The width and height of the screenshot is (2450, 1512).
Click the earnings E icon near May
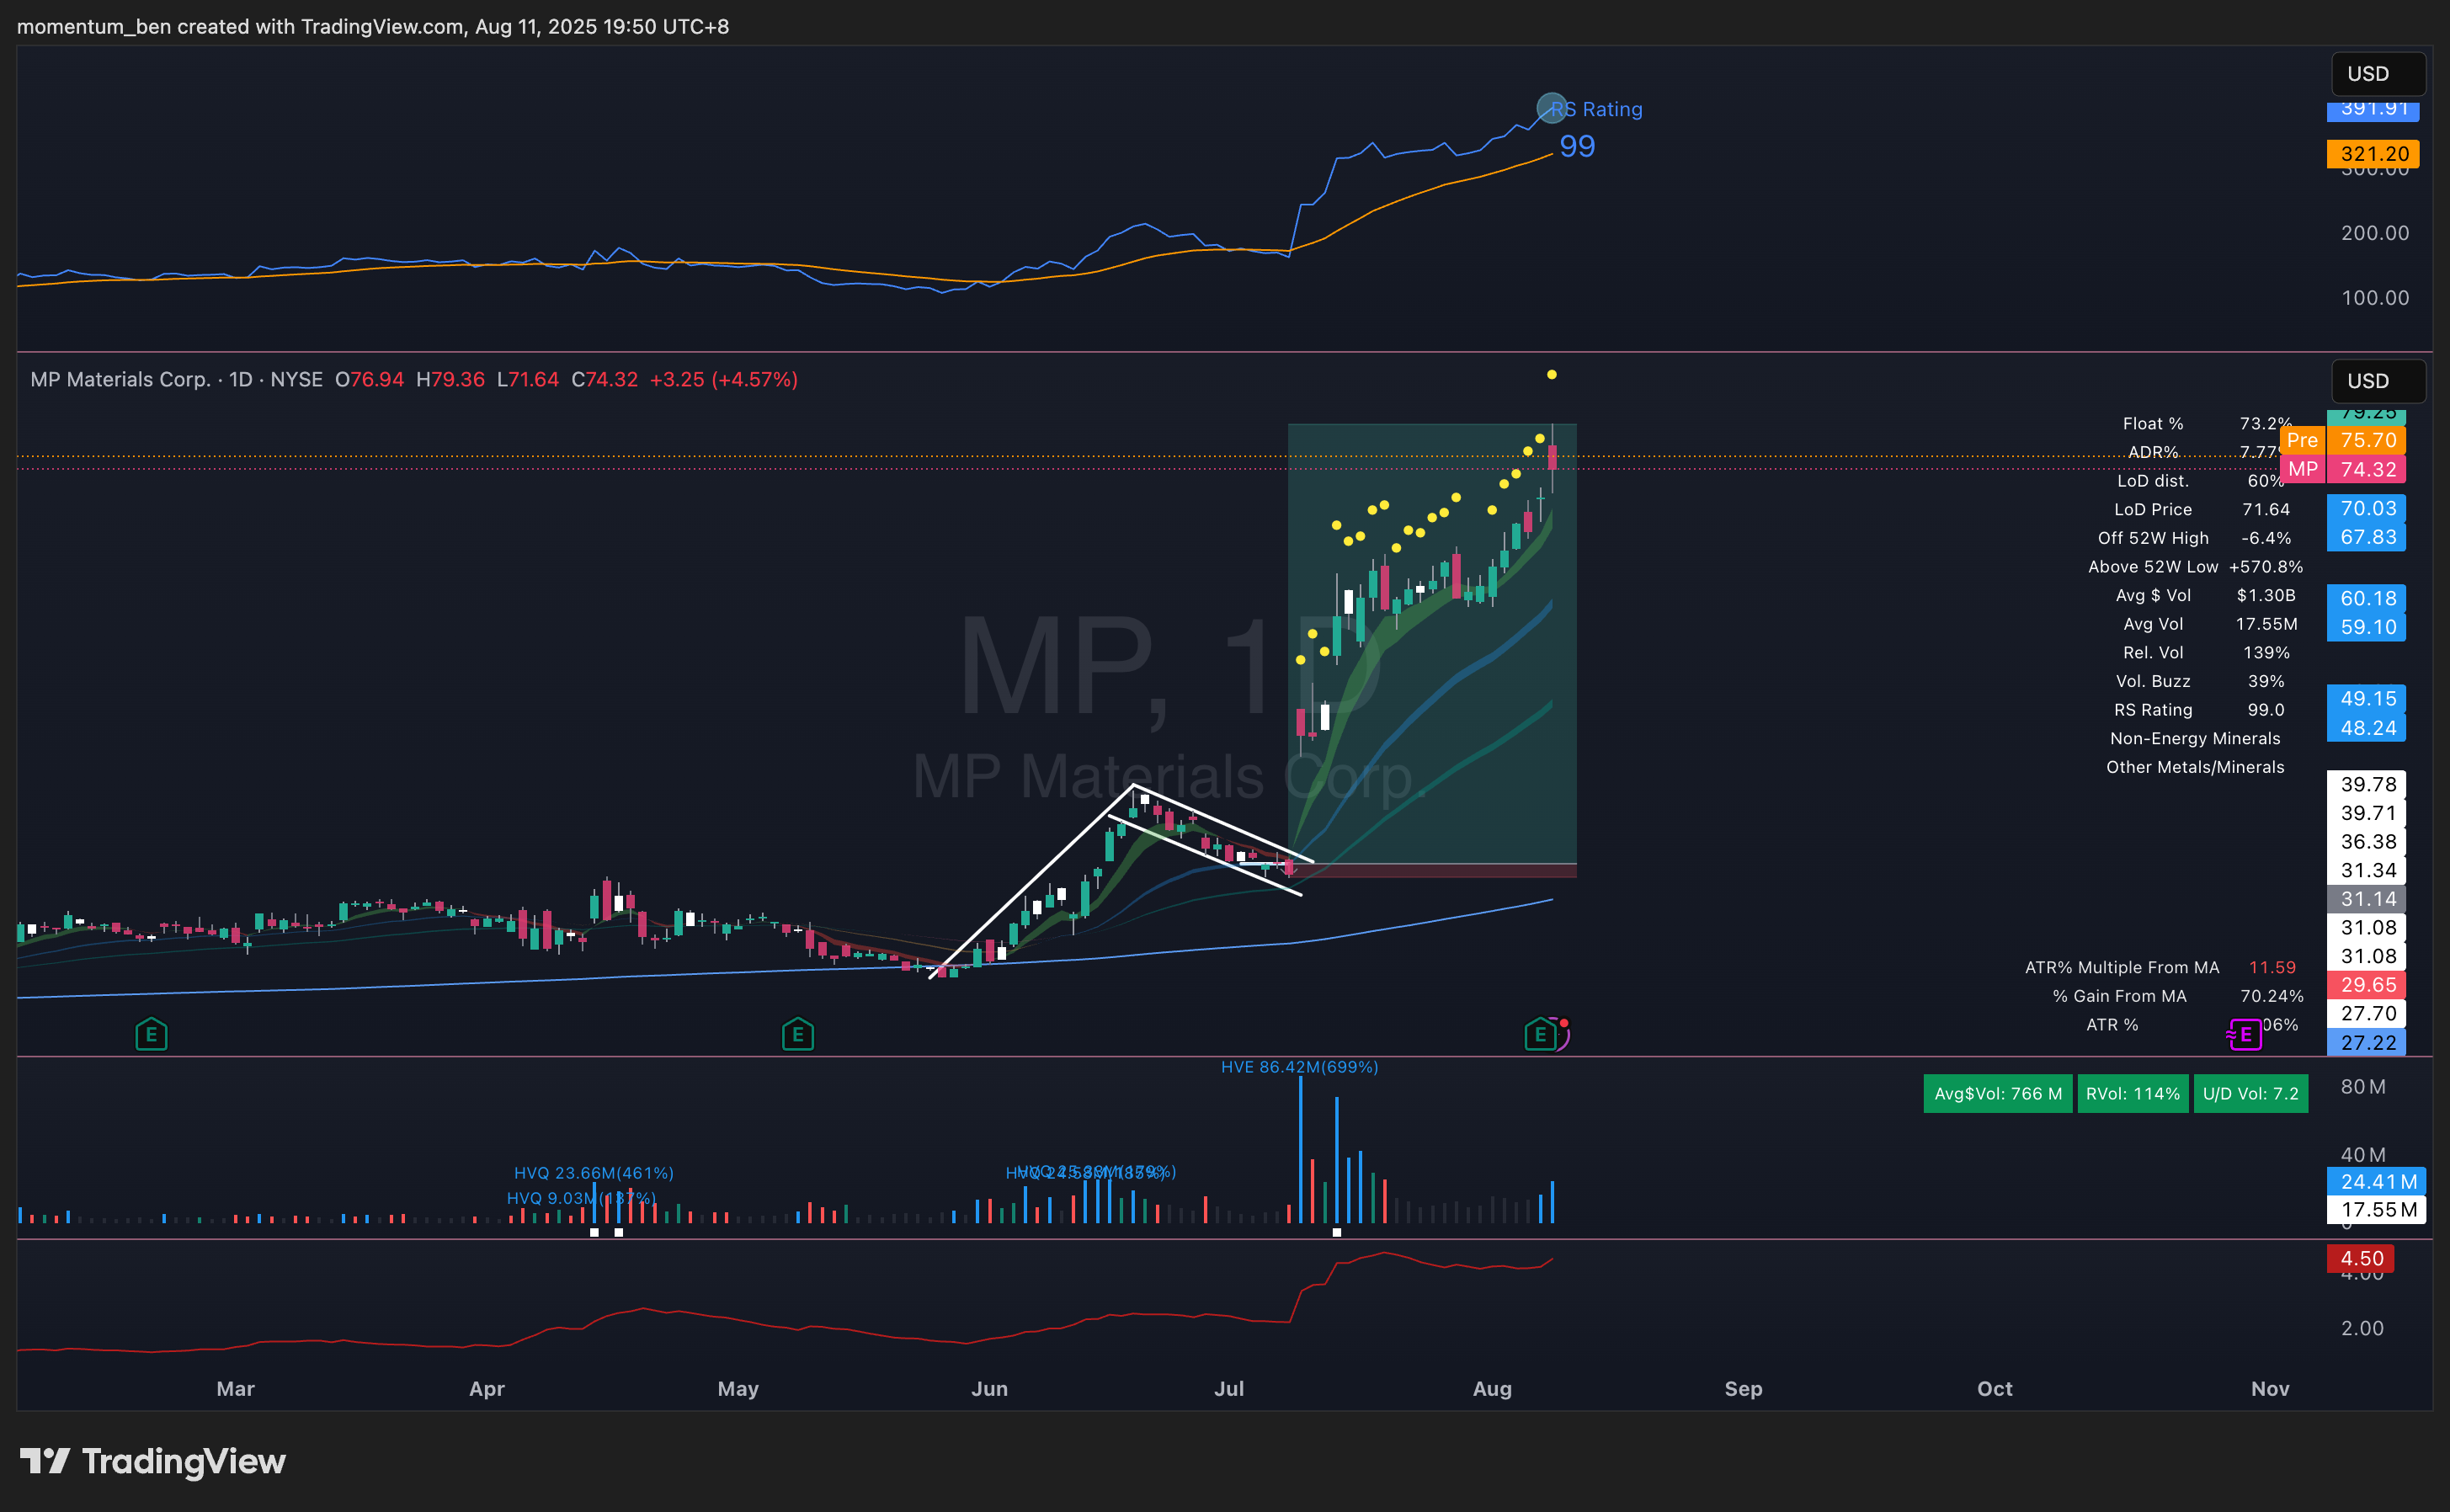click(x=797, y=1034)
